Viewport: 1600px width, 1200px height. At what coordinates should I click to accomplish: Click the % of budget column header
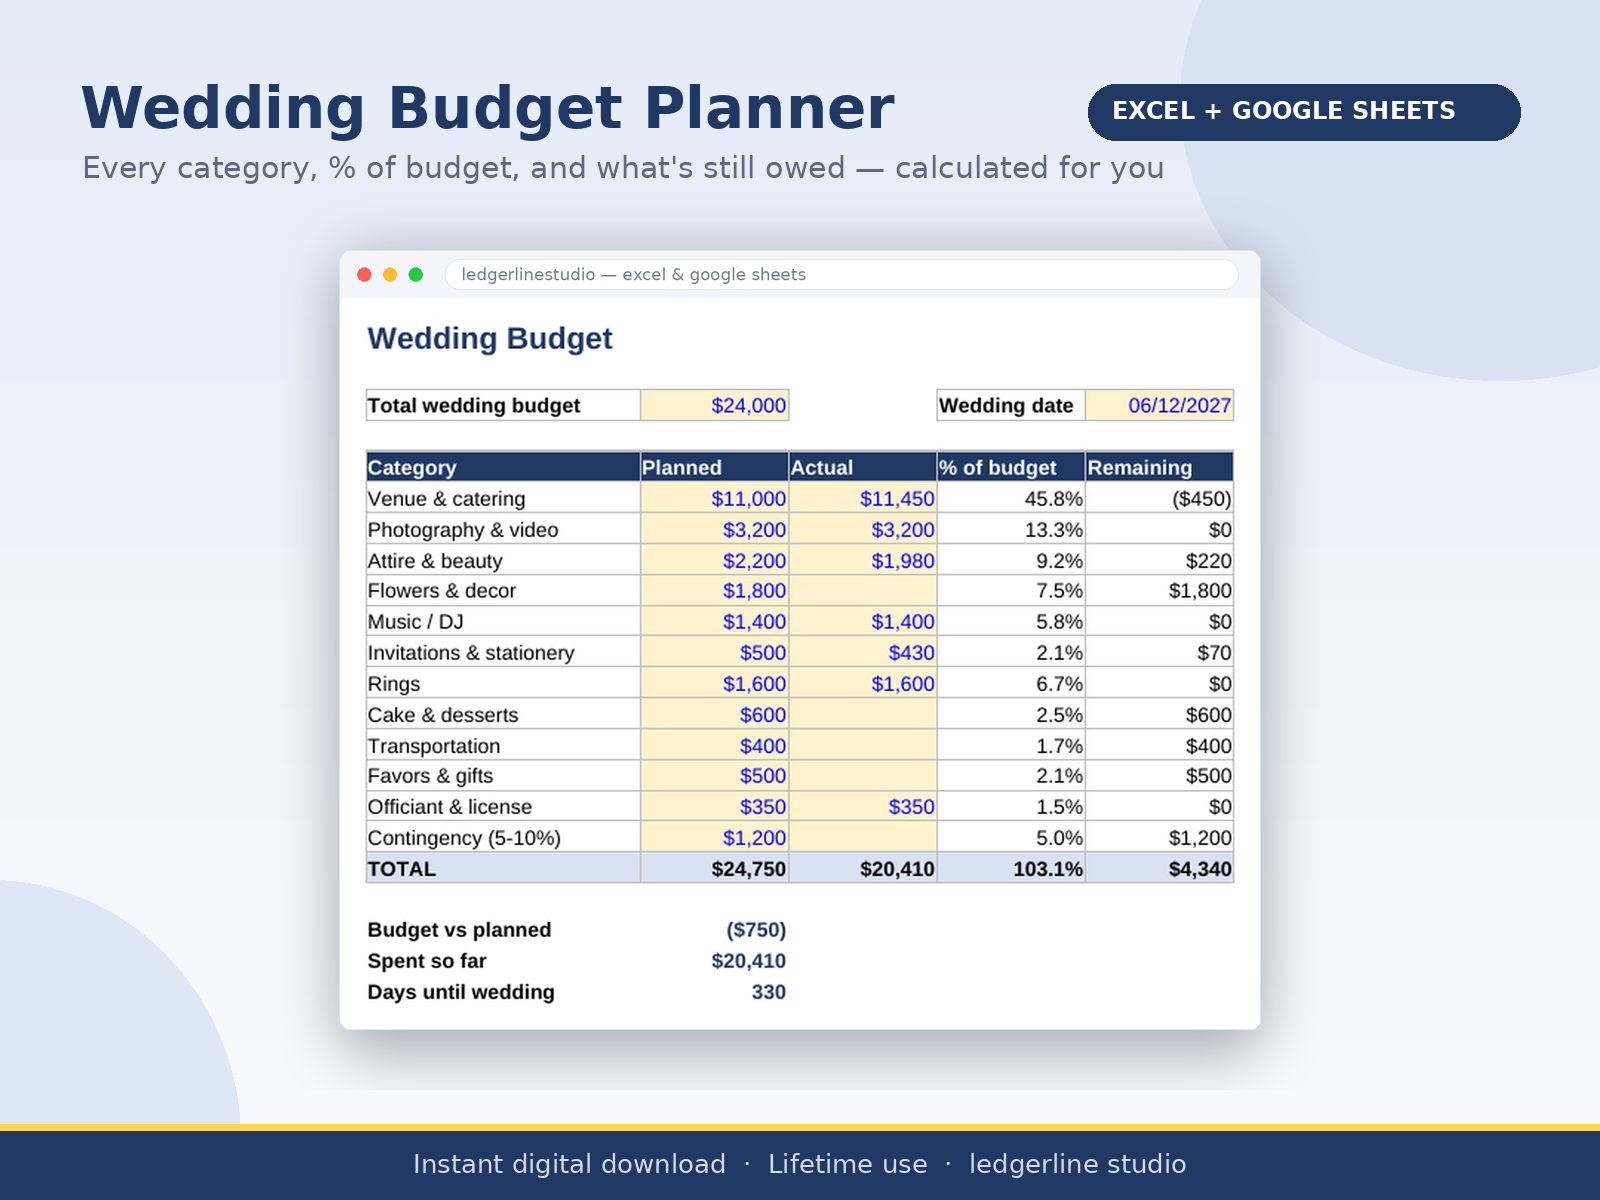pos(1011,467)
